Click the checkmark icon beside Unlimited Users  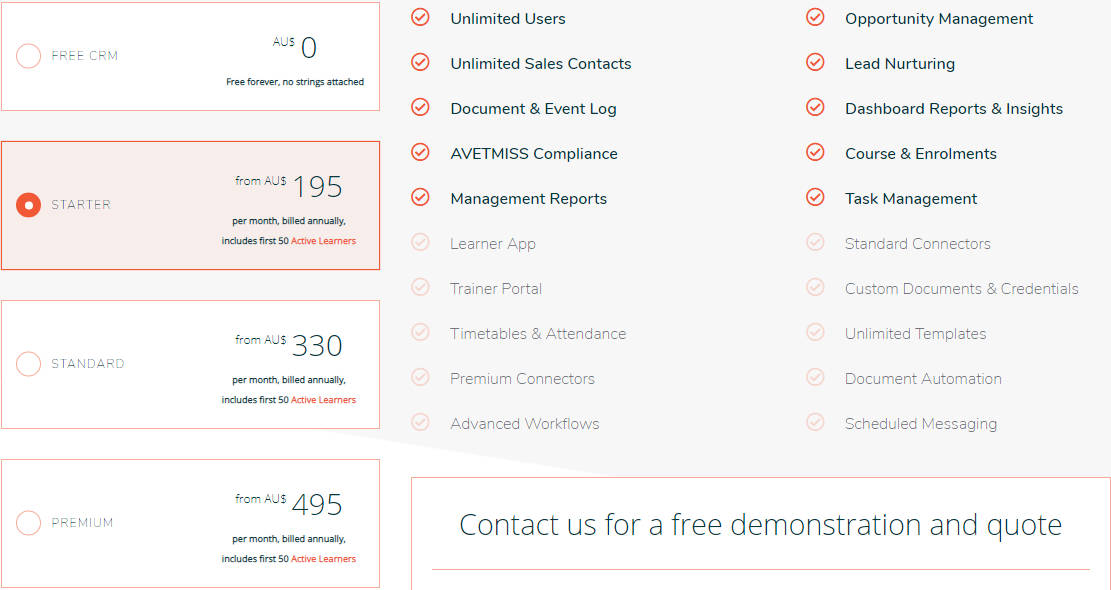click(419, 17)
